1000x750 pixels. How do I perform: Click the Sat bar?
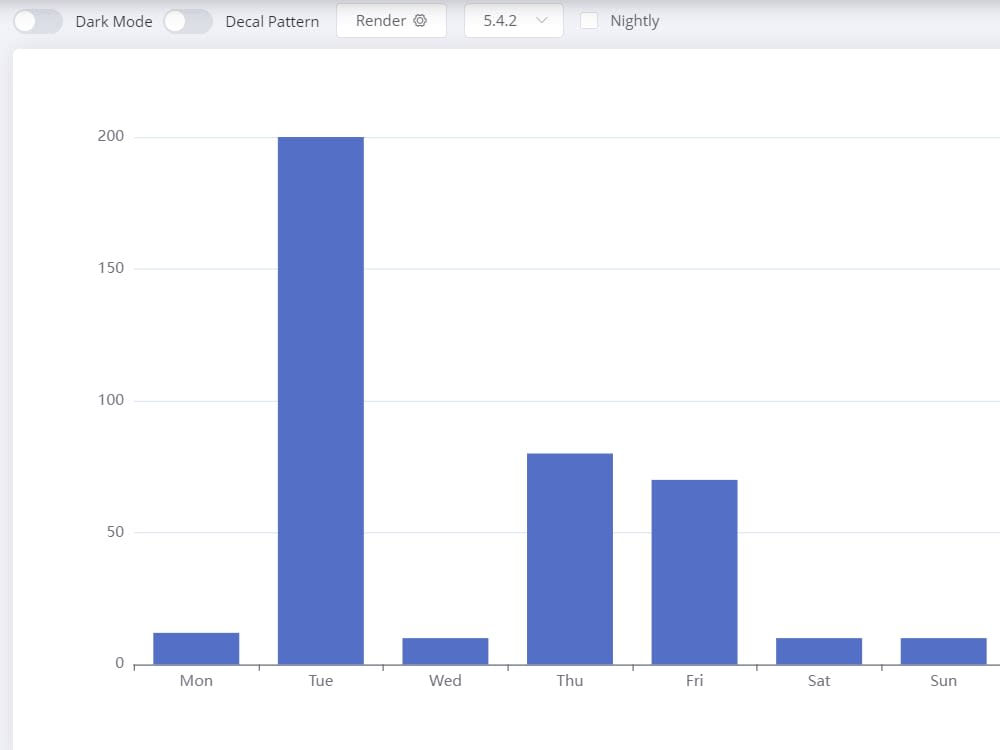tap(819, 650)
